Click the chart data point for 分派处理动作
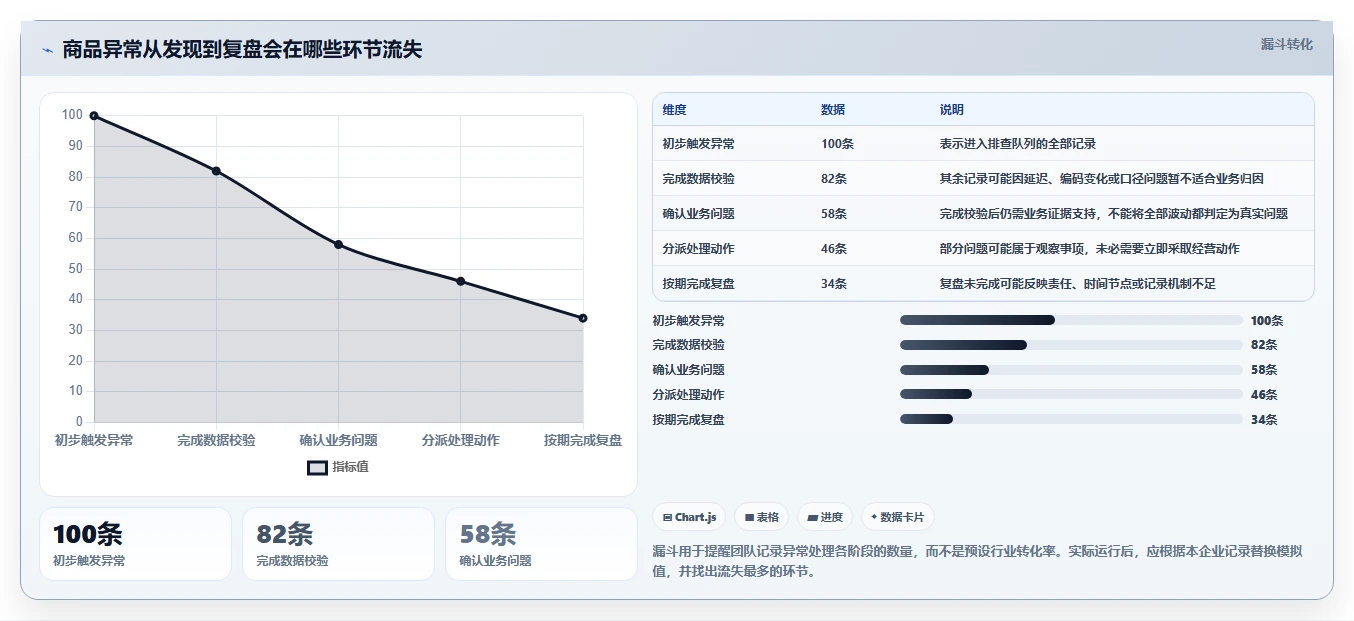This screenshot has width=1354, height=621. tap(461, 281)
